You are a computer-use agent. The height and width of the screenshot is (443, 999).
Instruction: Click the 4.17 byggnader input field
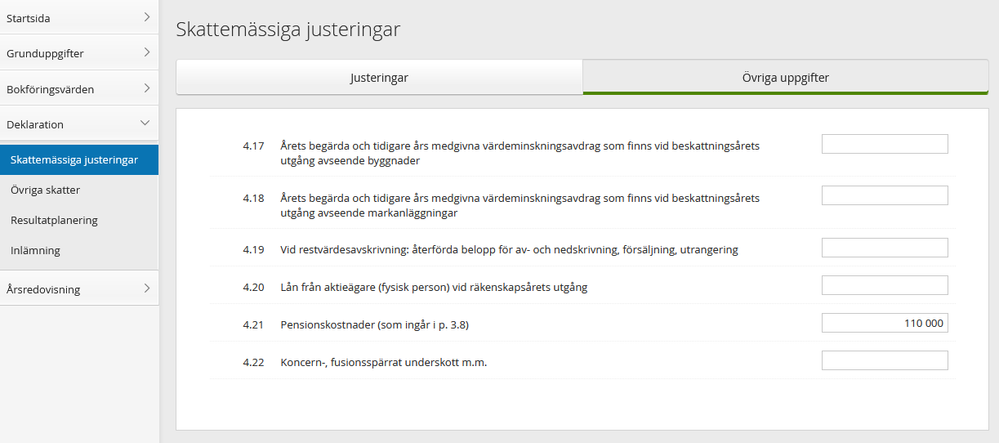[x=884, y=144]
